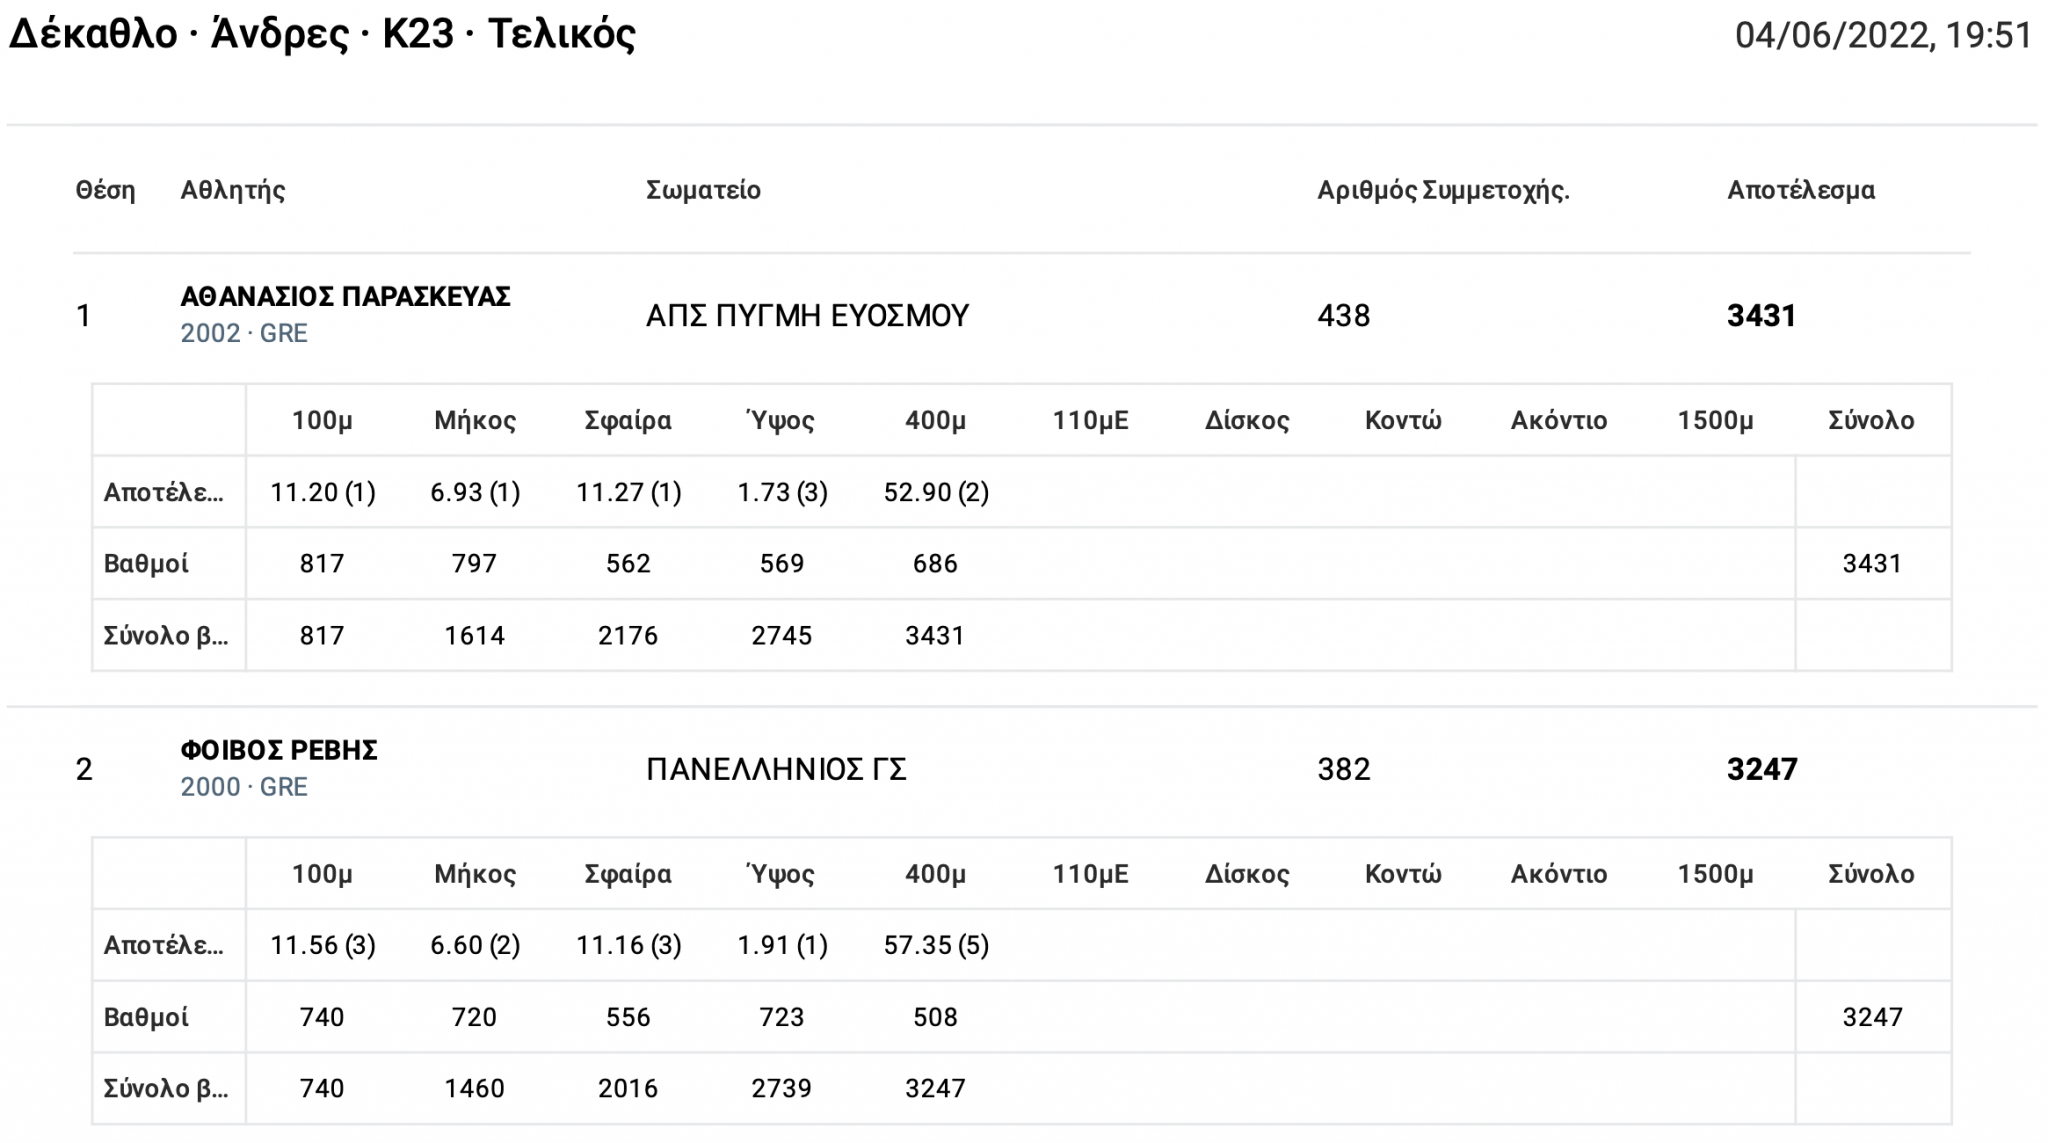Click athlete name ΦΟΙΒΟΣ ΡΕΒΗΣ
Image resolution: width=2048 pixels, height=1143 pixels.
point(279,751)
